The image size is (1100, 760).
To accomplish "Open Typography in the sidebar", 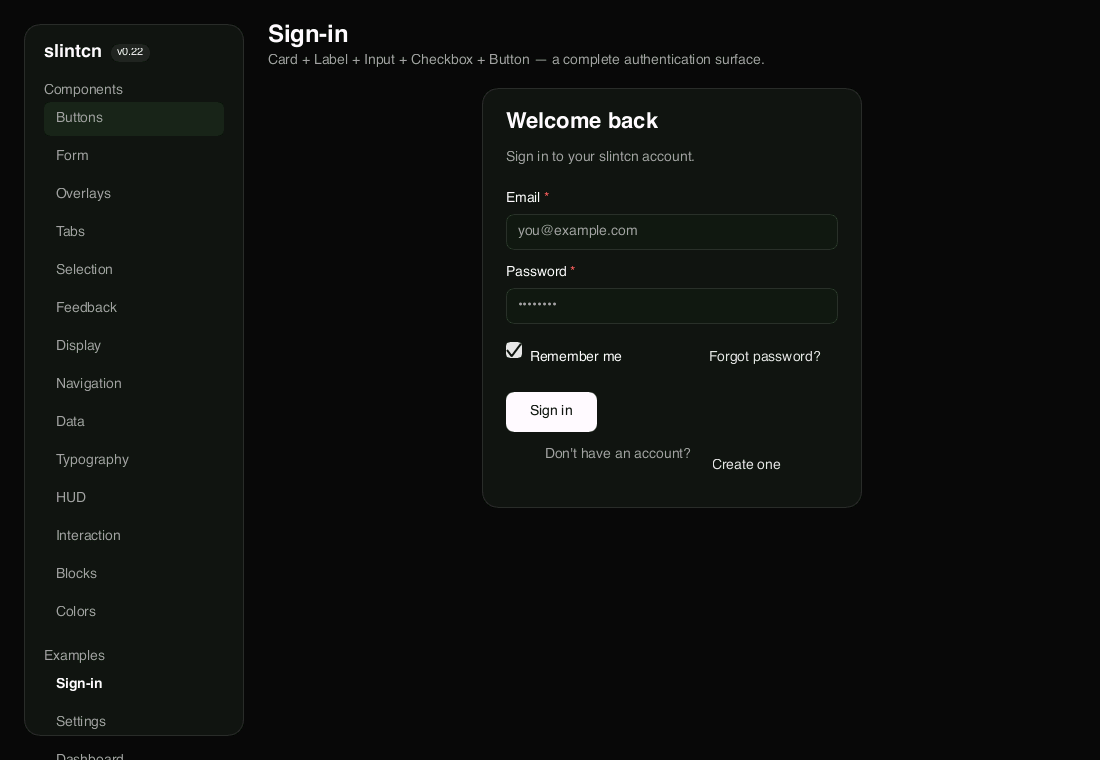I will (x=134, y=459).
